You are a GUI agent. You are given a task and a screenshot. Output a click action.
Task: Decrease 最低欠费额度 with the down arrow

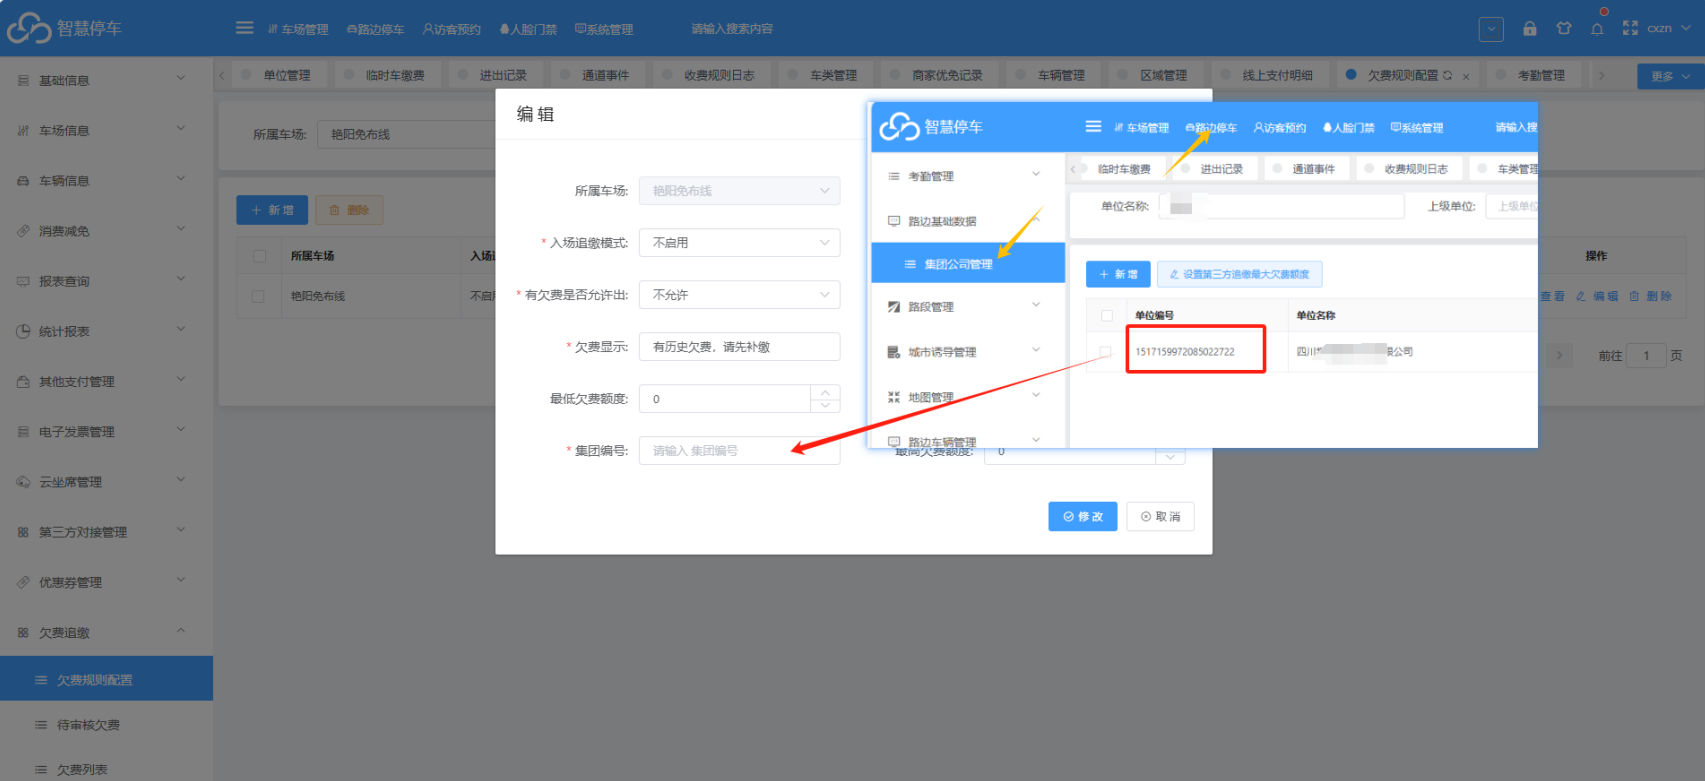(x=825, y=405)
